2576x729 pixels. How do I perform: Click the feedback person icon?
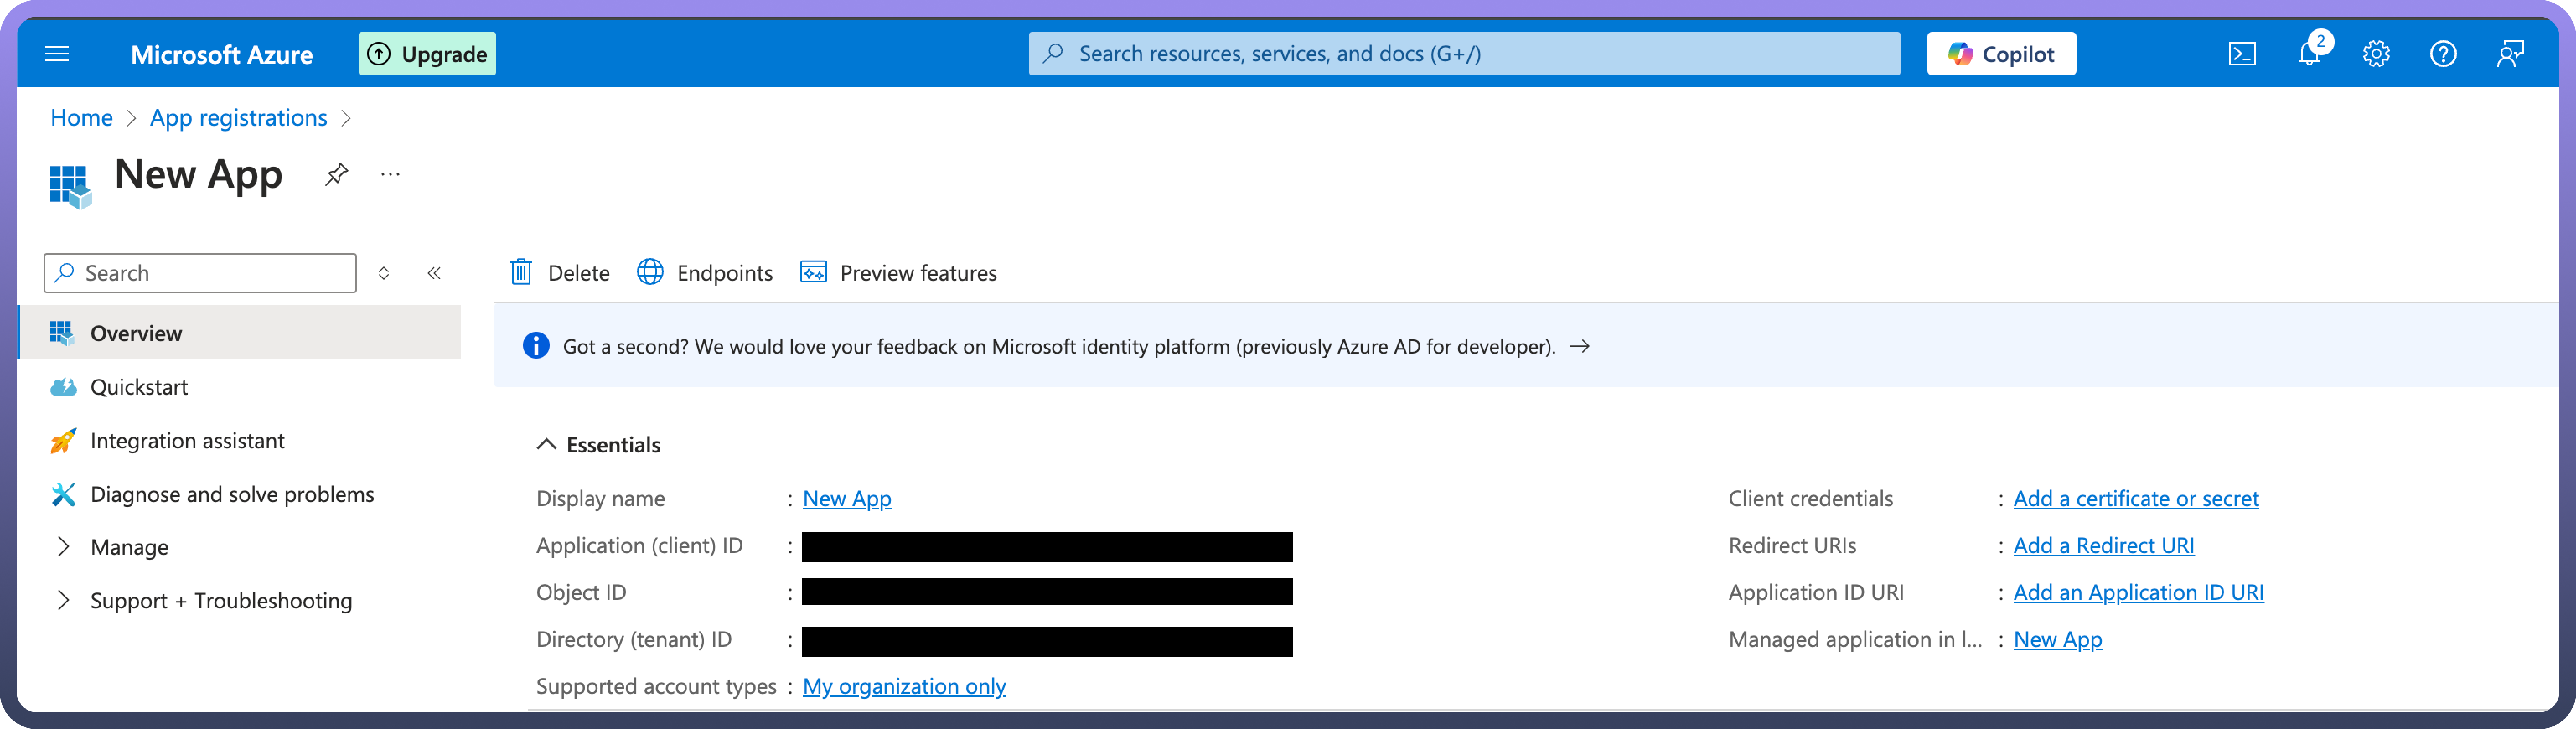[x=2510, y=54]
